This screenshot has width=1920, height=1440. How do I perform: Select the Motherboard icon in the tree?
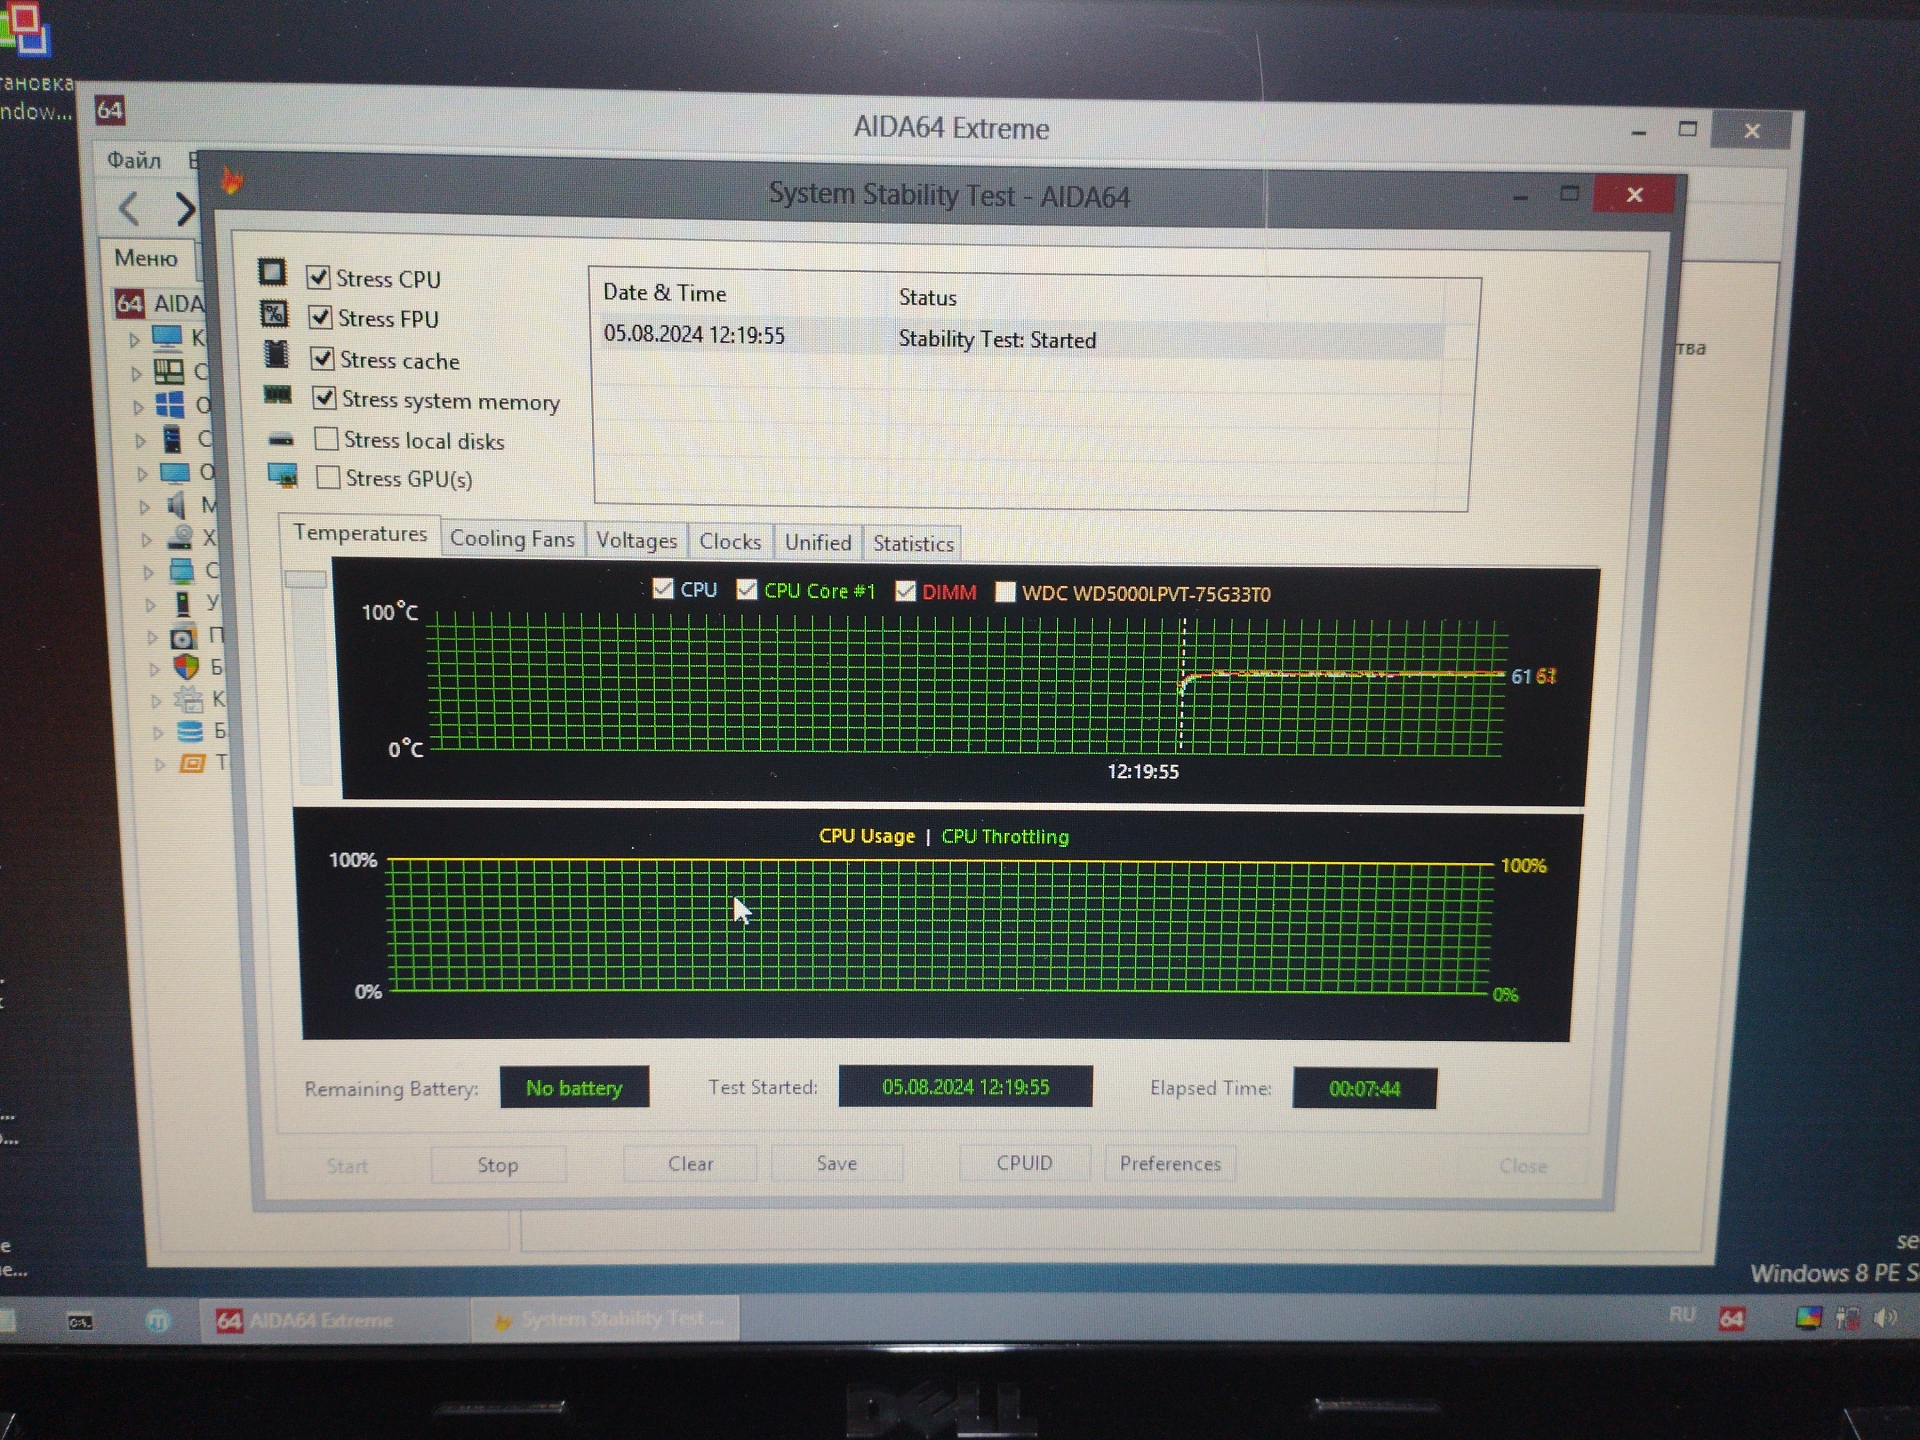coord(168,371)
